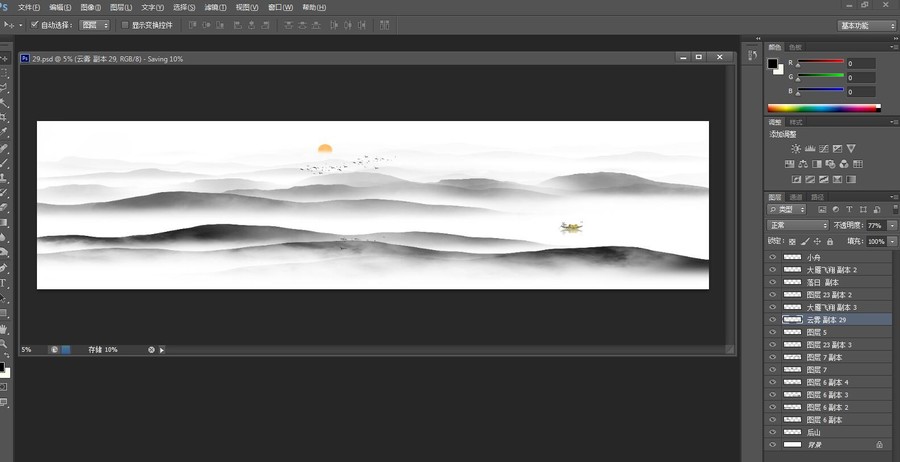Add a Levels adjustment
This screenshot has width=900, height=462.
click(810, 149)
